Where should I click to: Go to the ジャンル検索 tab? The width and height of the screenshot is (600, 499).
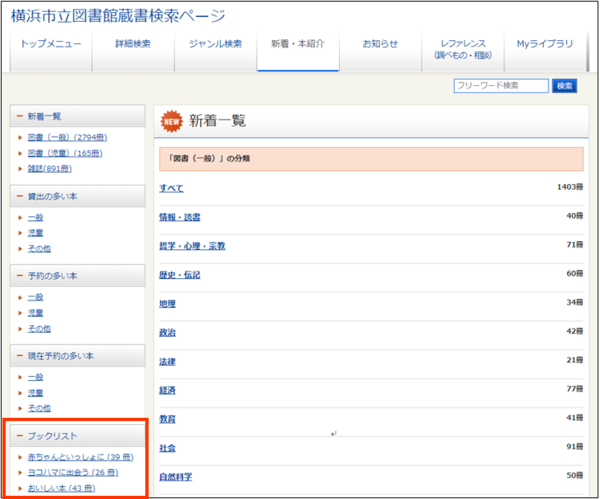point(215,44)
